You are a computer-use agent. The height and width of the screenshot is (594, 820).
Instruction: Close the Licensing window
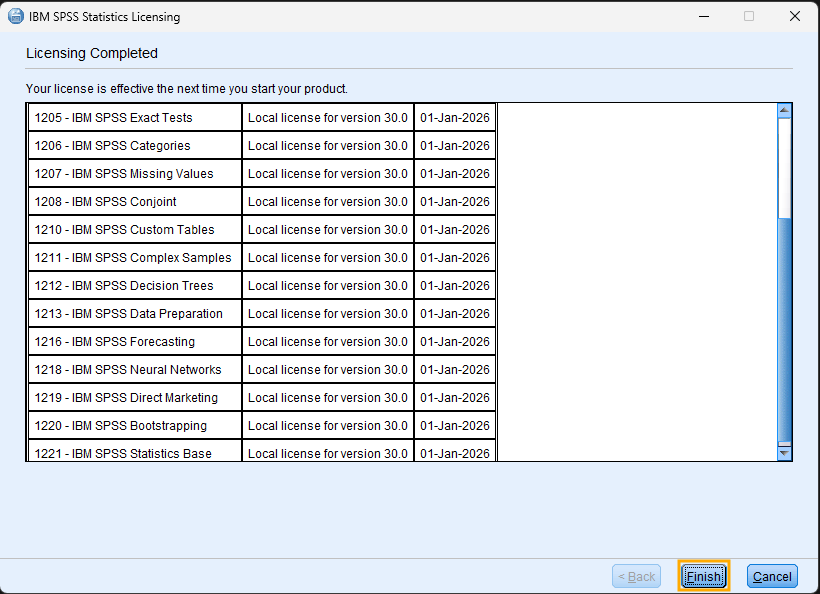pos(794,16)
